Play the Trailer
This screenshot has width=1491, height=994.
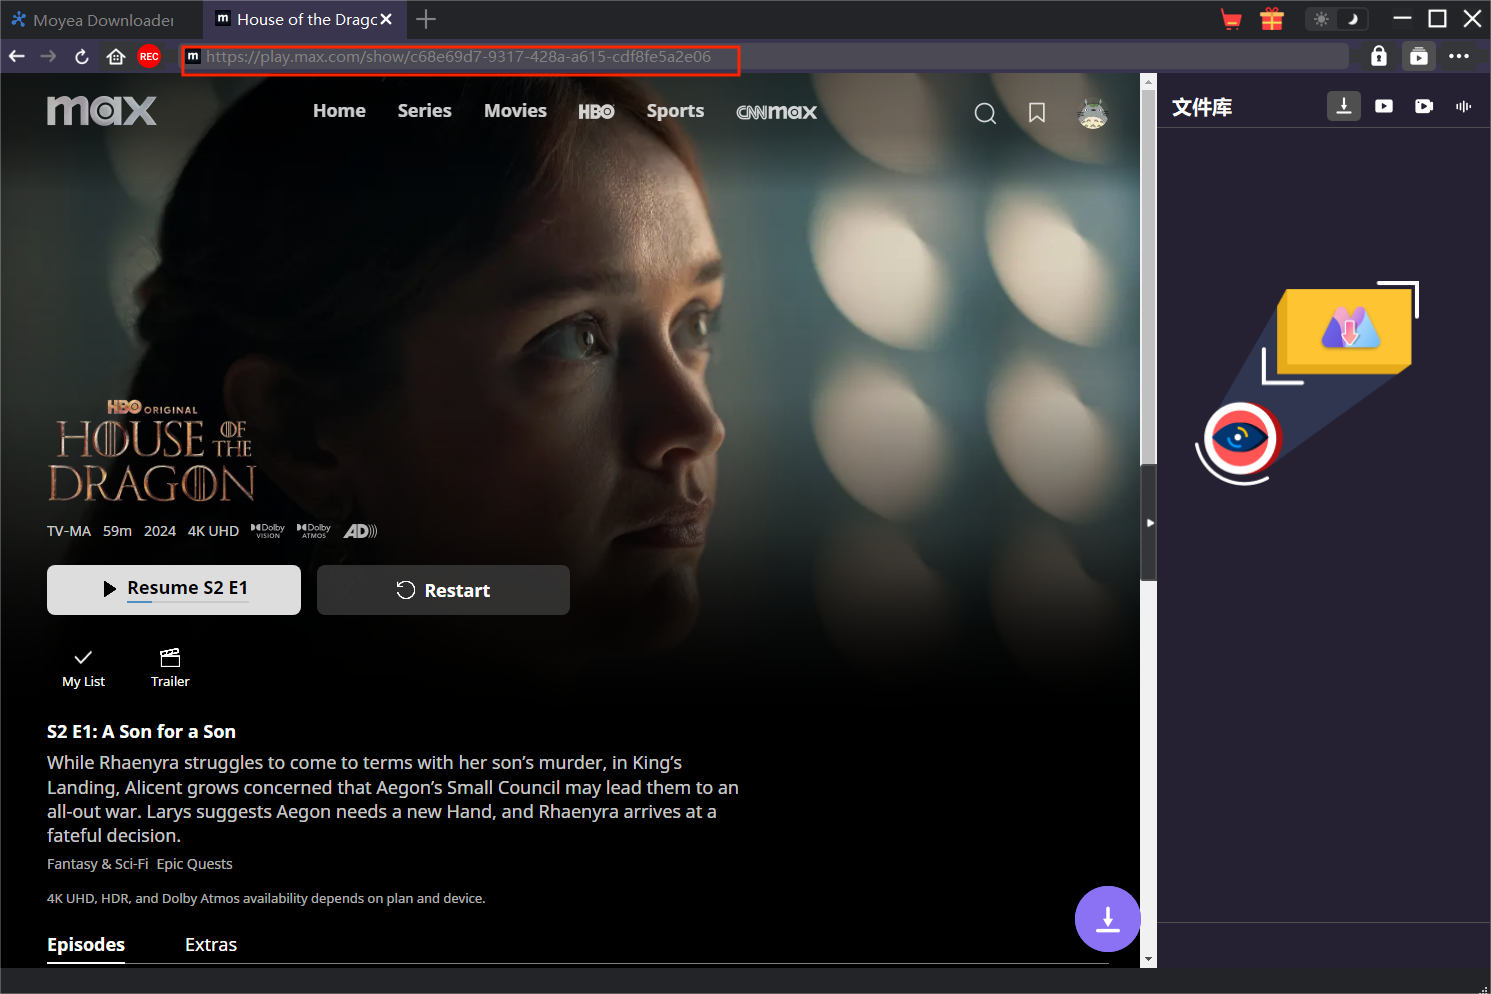point(170,668)
